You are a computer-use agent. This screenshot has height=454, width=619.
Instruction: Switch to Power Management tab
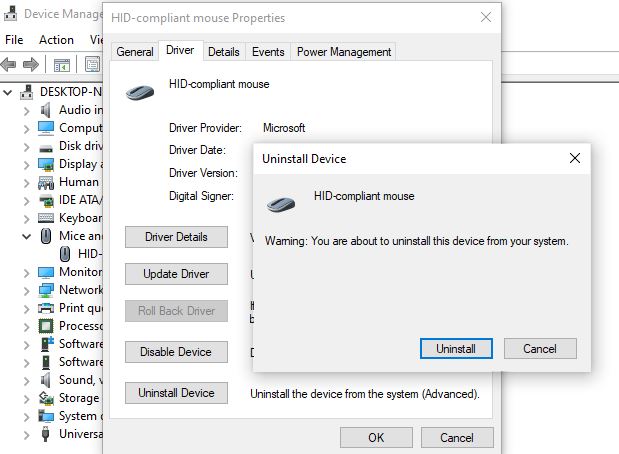(344, 52)
